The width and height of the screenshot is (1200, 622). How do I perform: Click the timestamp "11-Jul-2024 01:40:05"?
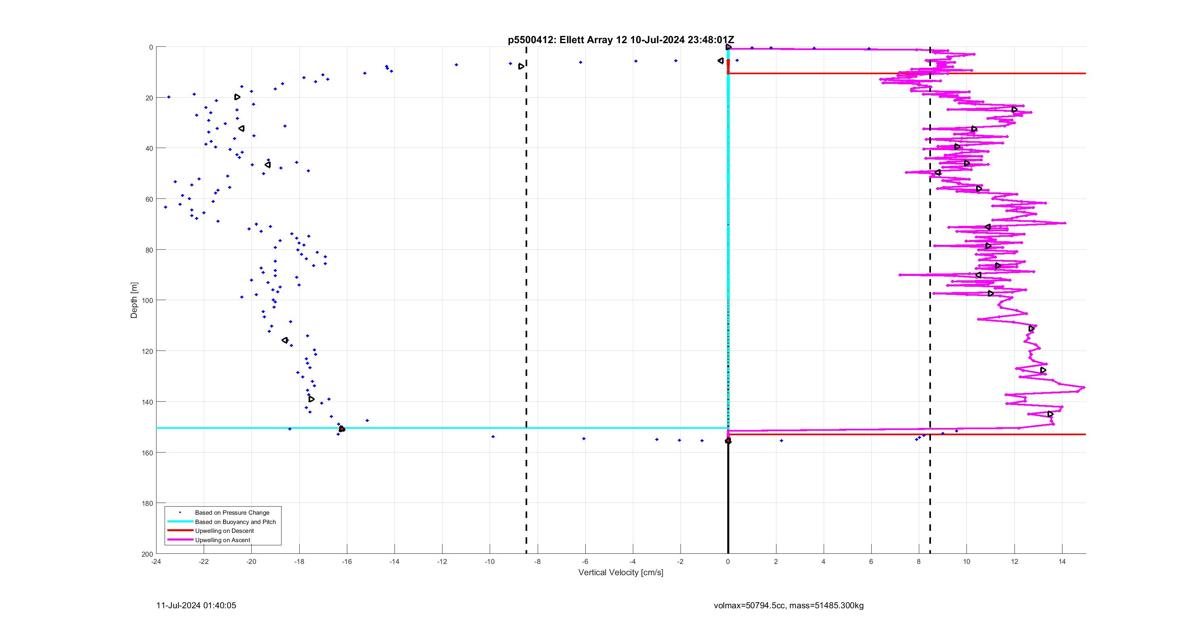click(196, 605)
